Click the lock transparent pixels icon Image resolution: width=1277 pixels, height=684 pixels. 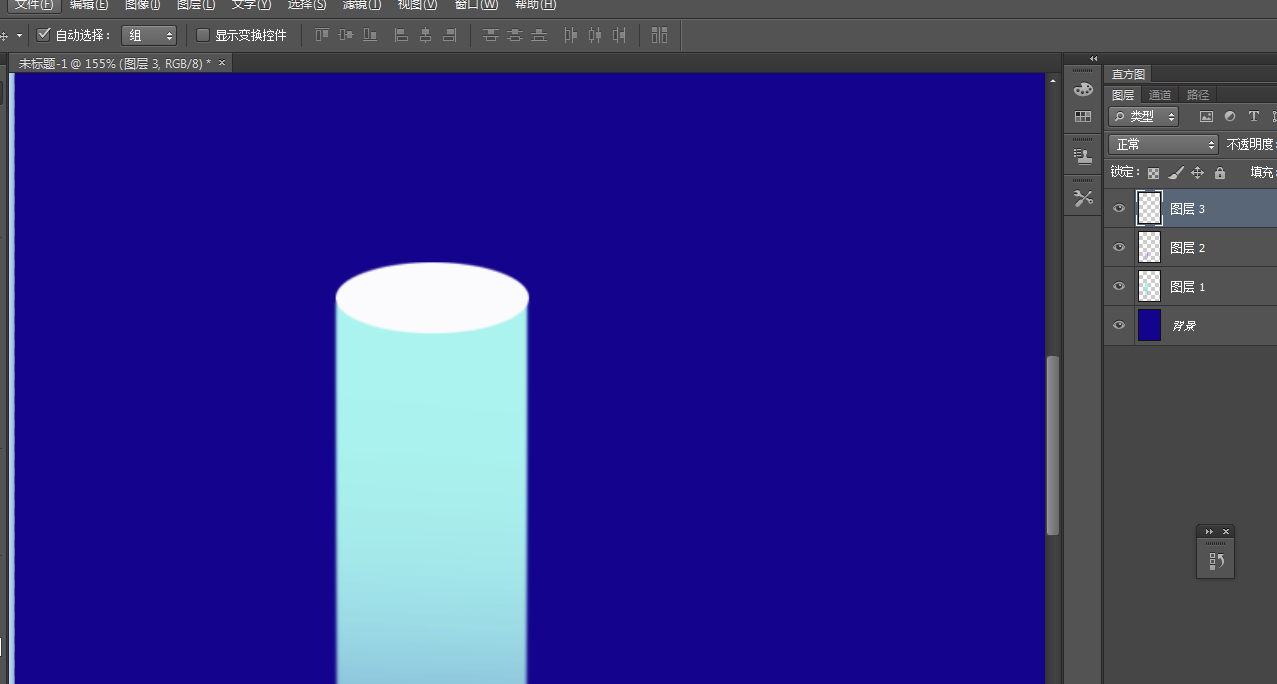coord(1153,173)
